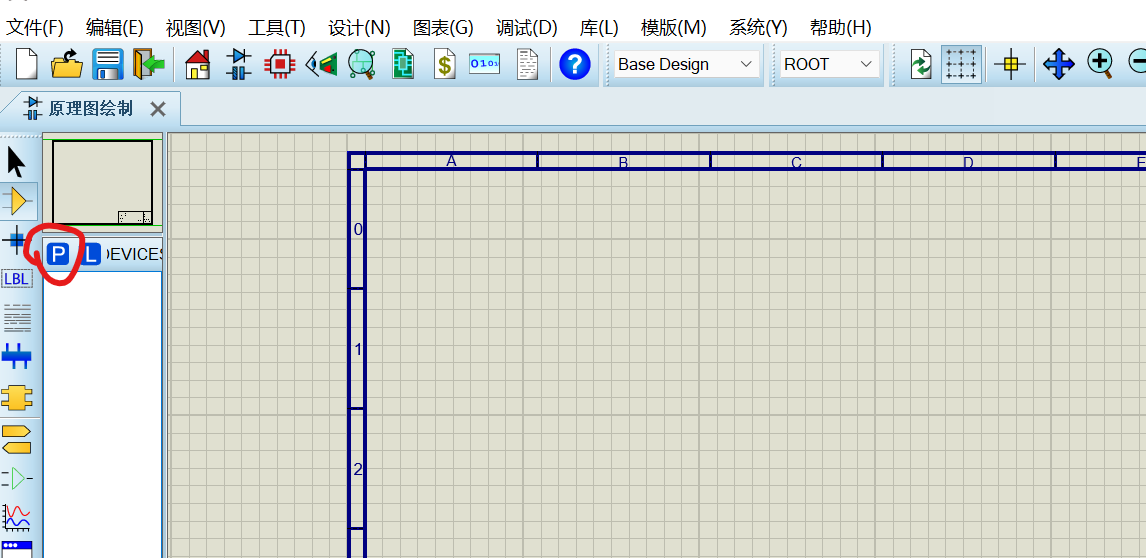Open 文件(F) menu

coord(35,28)
